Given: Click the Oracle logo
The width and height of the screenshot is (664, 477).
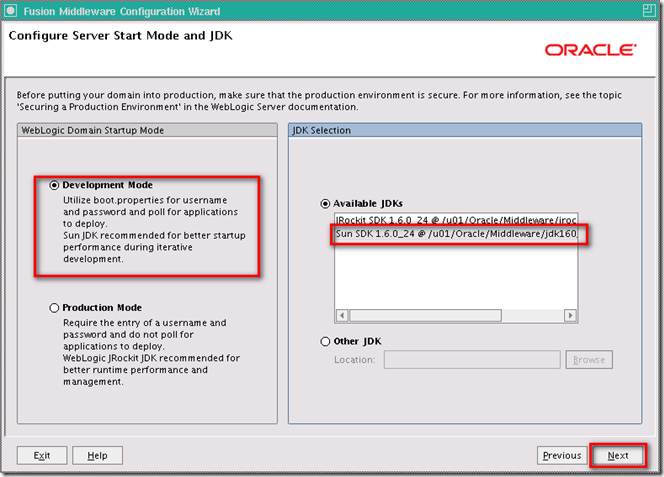Looking at the screenshot, I should [590, 50].
